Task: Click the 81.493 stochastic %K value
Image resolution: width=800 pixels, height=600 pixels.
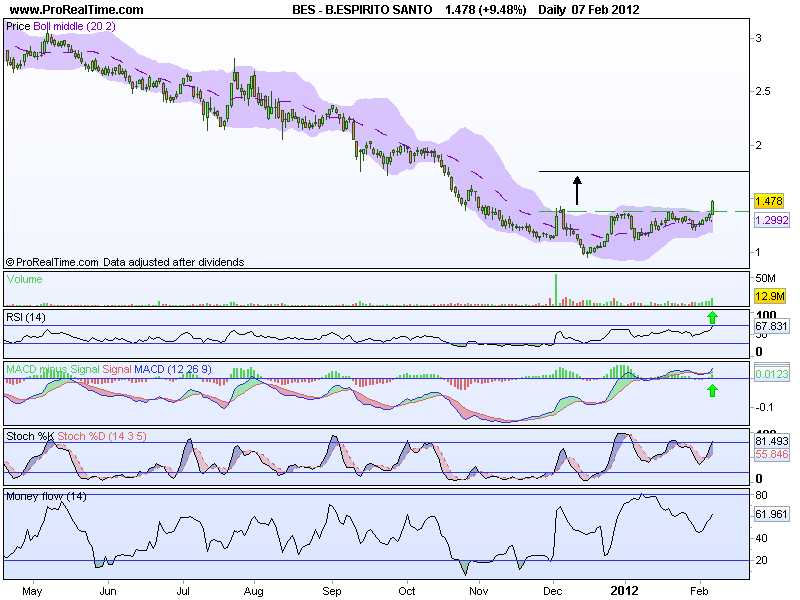Action: click(x=772, y=441)
